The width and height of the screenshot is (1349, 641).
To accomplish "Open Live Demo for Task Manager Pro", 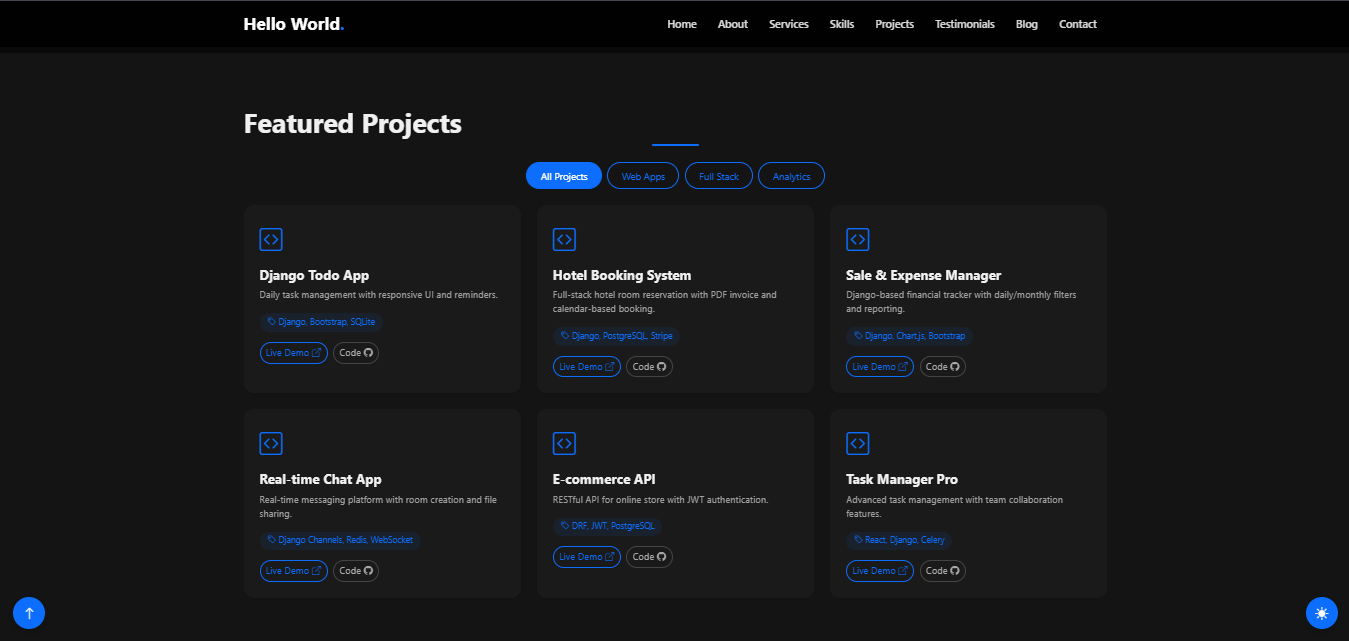I will click(880, 571).
